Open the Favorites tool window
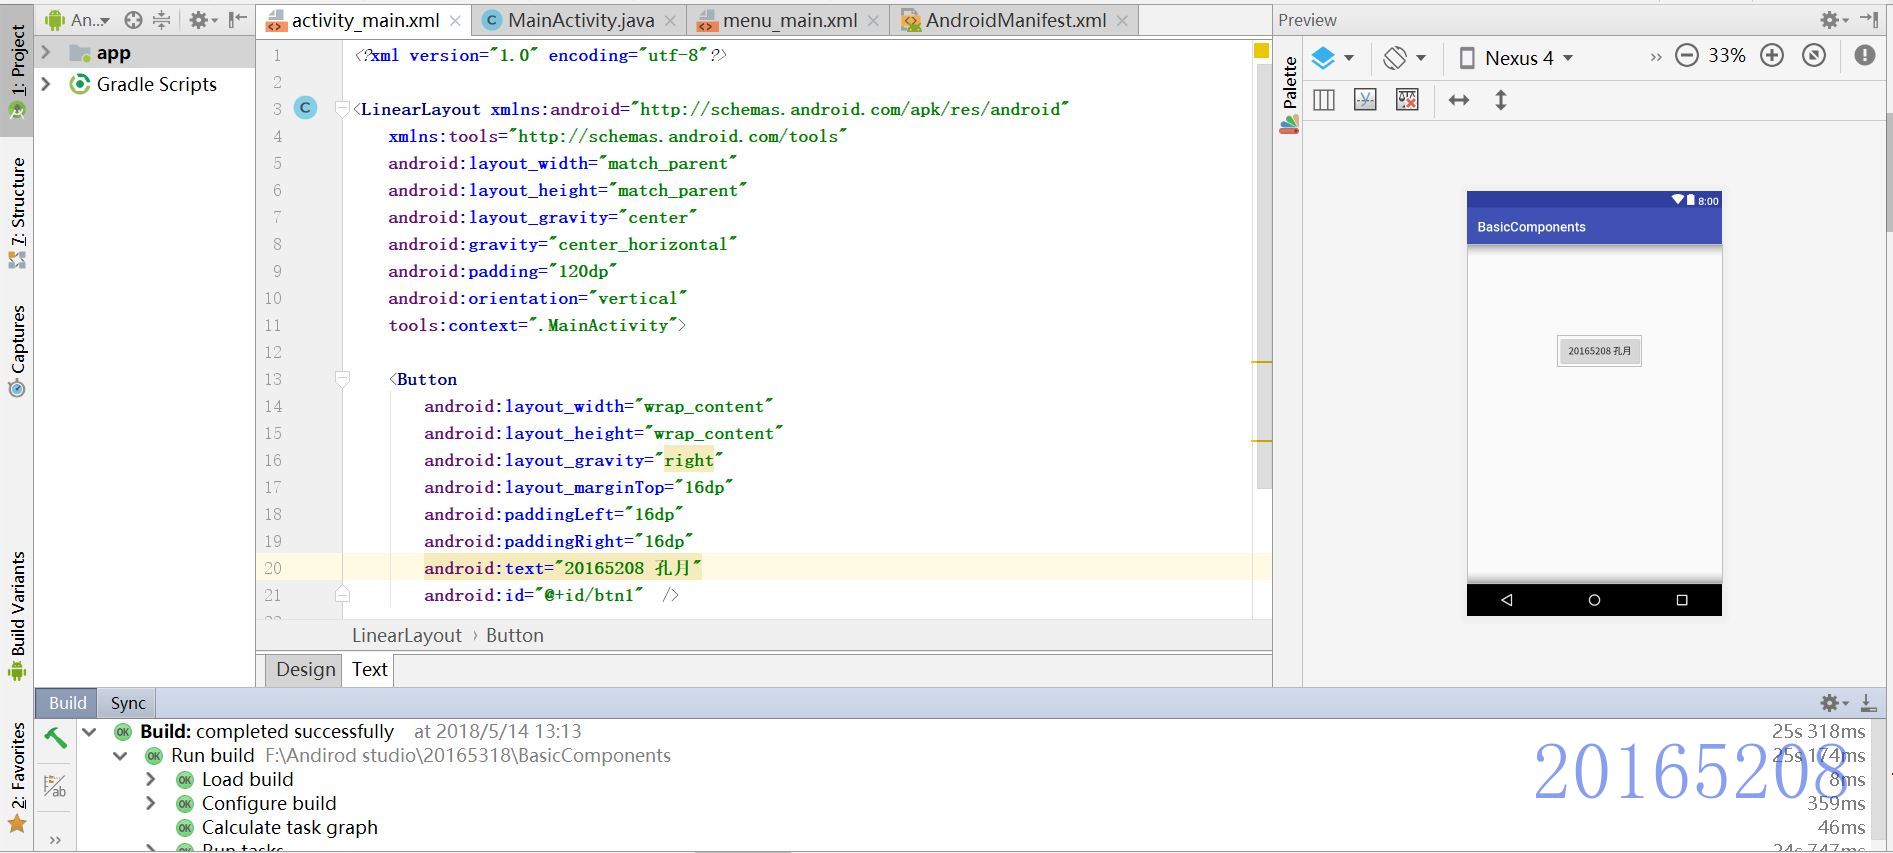The width and height of the screenshot is (1893, 853). coord(17,777)
